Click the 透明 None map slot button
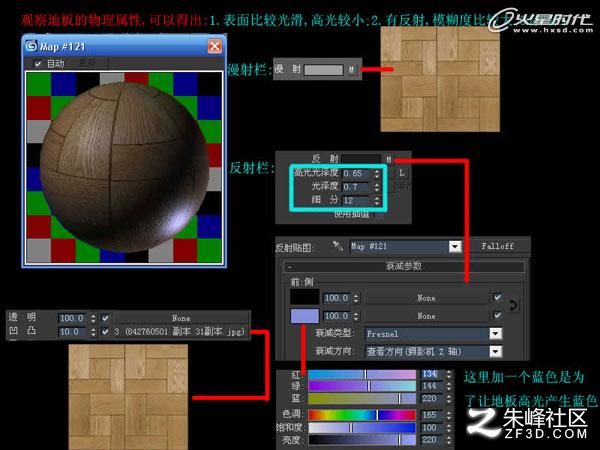600x450 pixels. [181, 318]
